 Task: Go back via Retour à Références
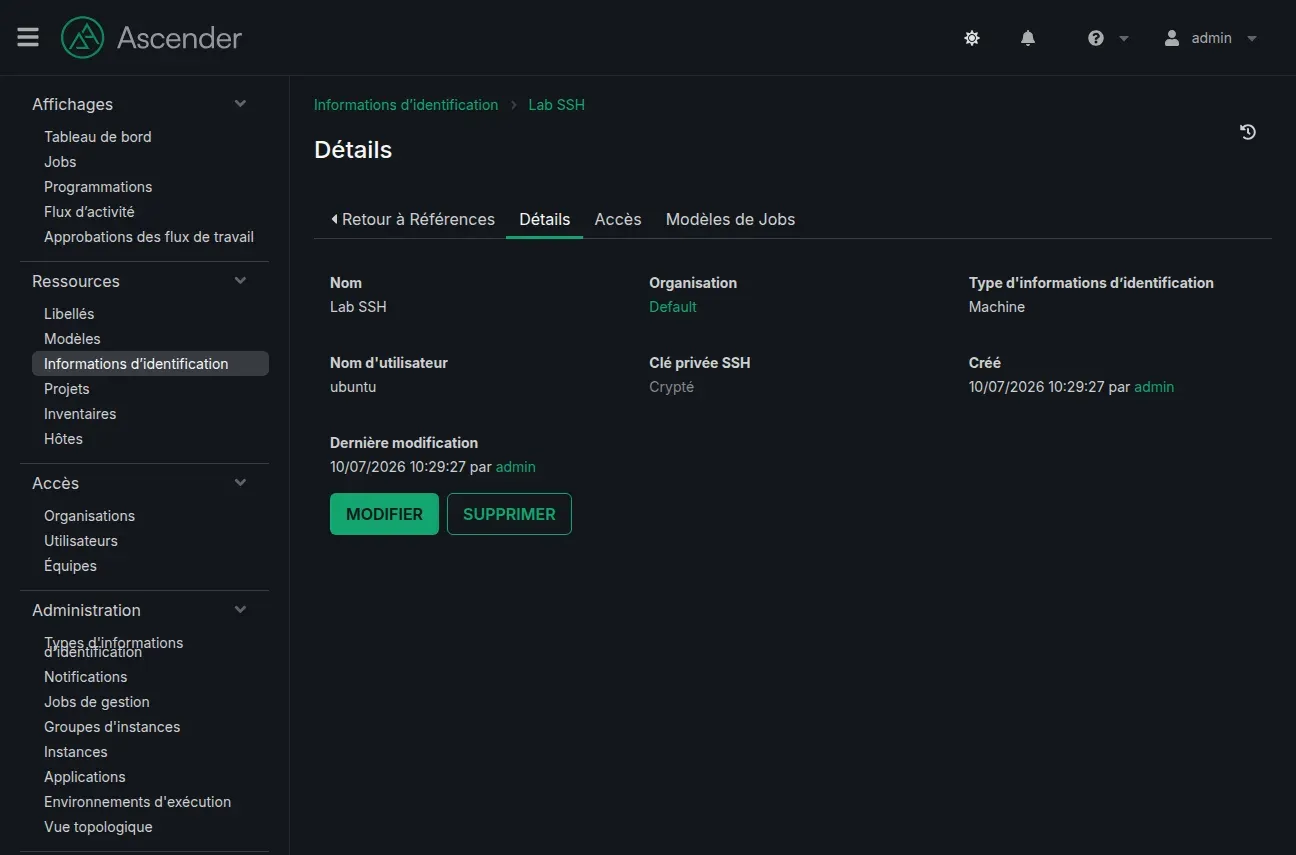coord(412,219)
